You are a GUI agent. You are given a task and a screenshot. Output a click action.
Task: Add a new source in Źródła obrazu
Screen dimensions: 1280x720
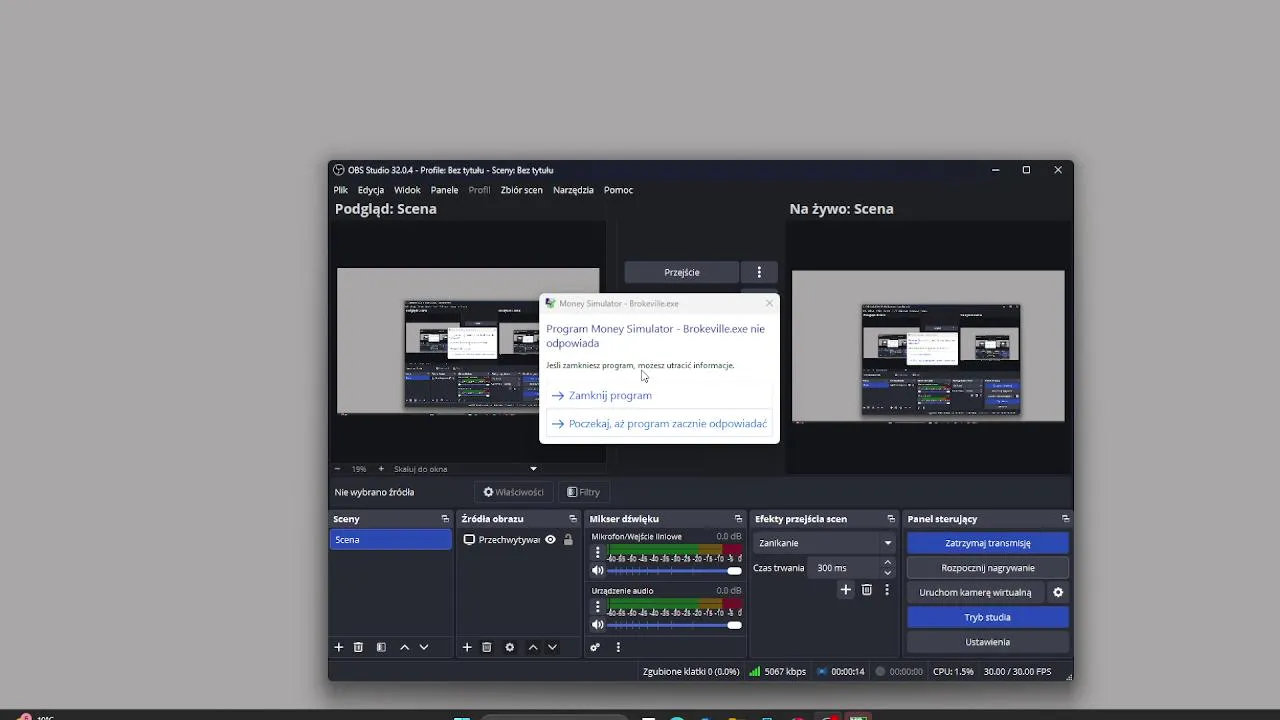(467, 647)
